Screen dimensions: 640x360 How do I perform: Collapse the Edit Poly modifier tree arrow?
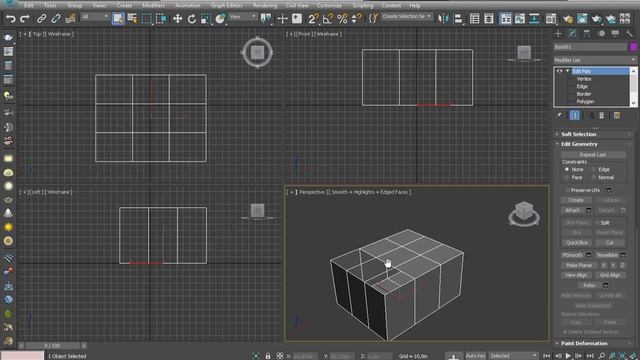567,71
